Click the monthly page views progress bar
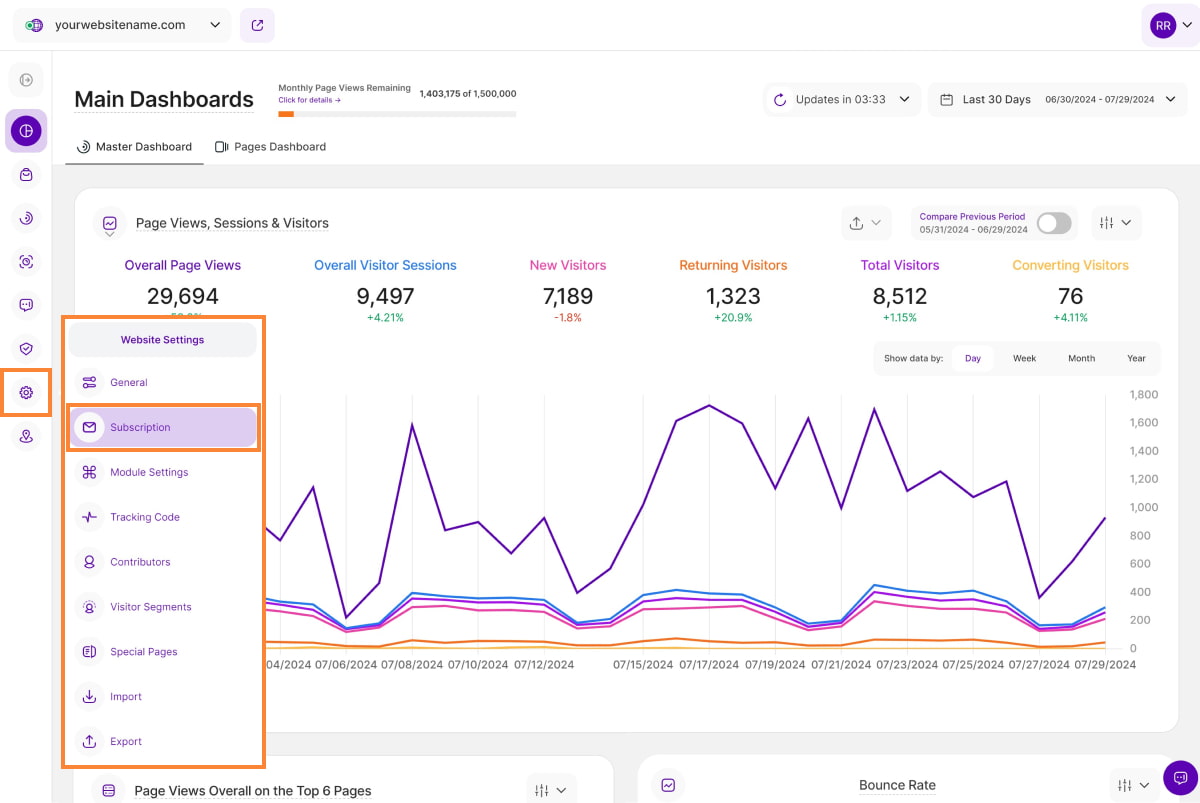This screenshot has width=1200, height=803. point(396,114)
